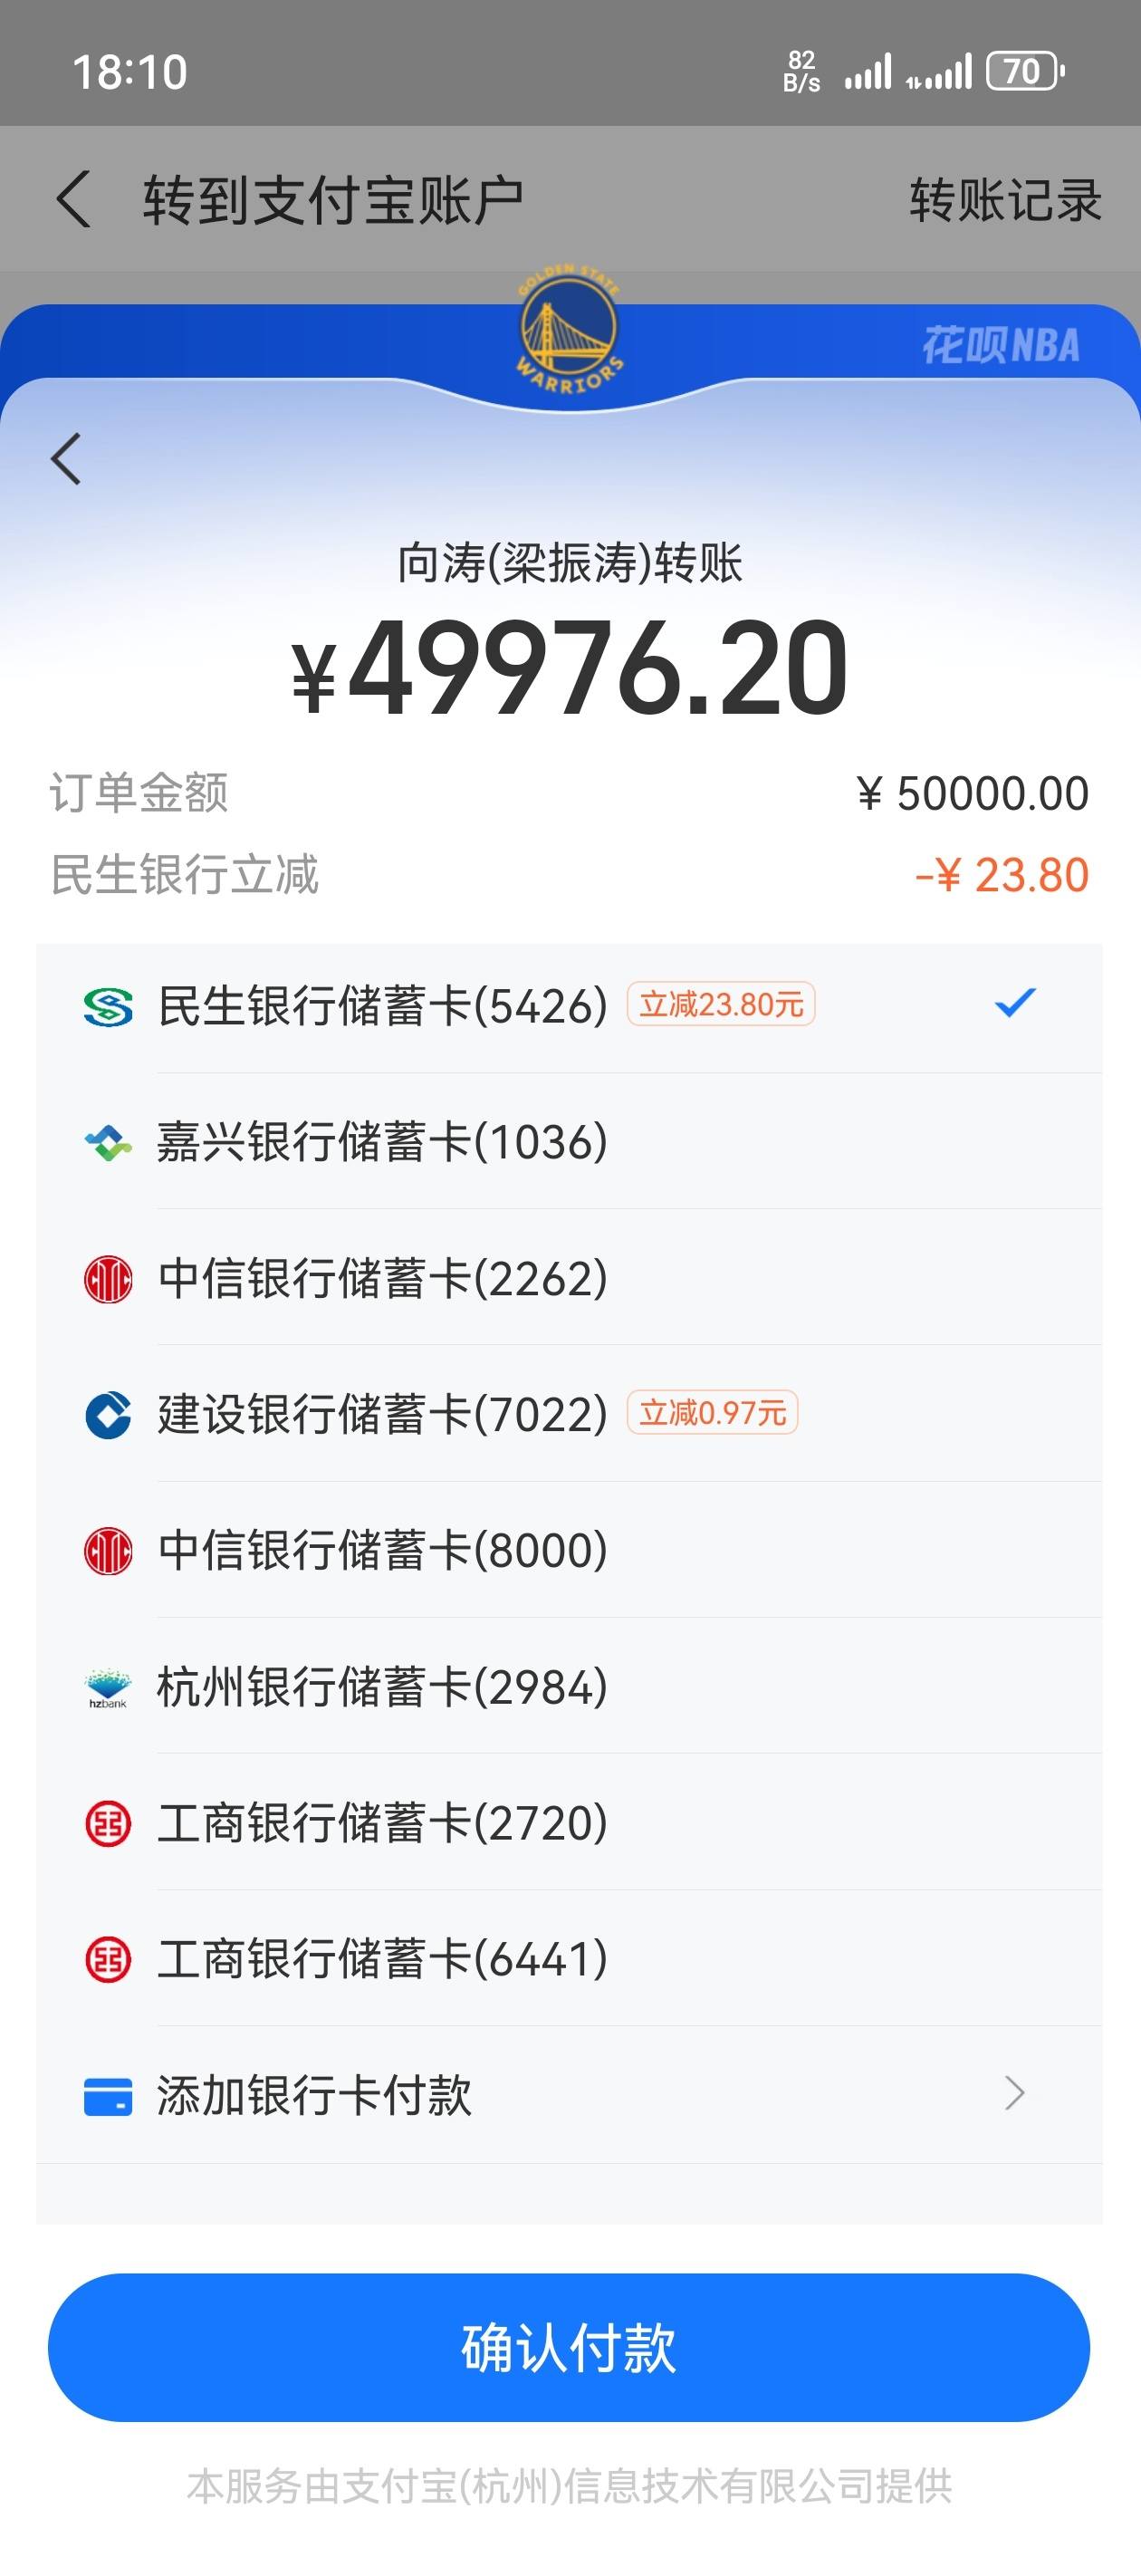Tap the ICBC icon for card 2720
The width and height of the screenshot is (1141, 2576).
[x=108, y=1823]
